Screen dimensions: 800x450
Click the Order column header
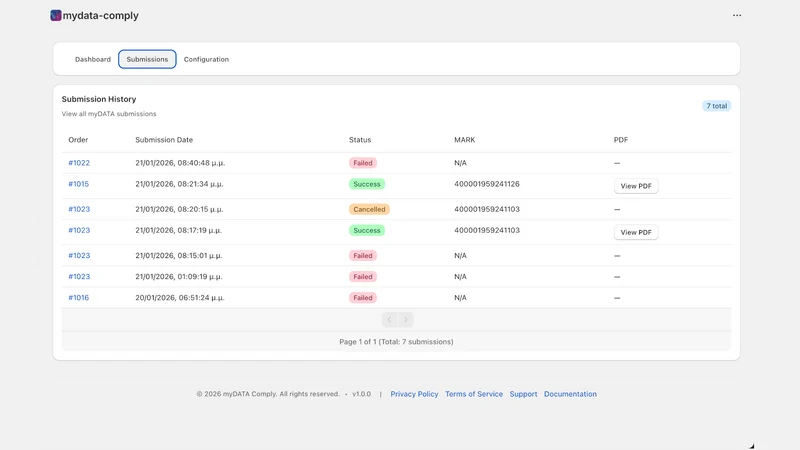point(78,140)
